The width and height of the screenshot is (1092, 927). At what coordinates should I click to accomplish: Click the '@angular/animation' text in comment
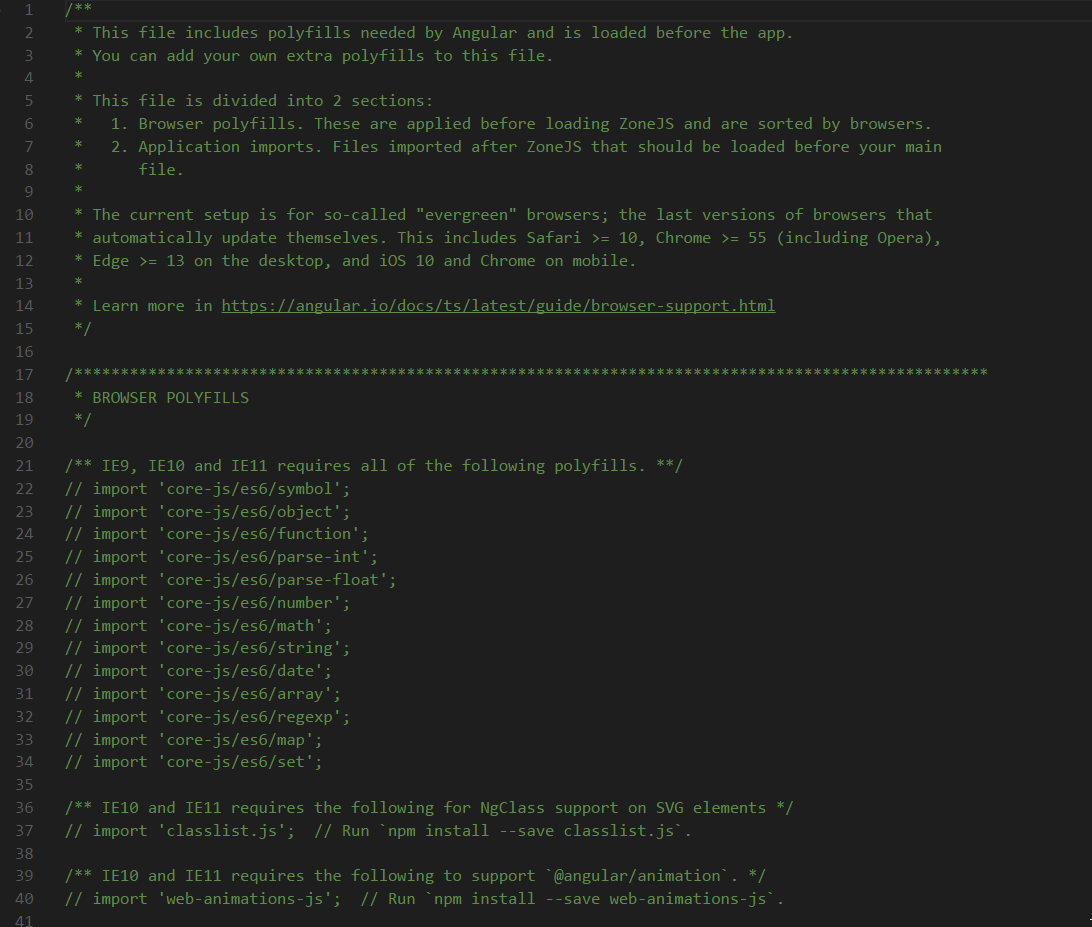(637, 876)
